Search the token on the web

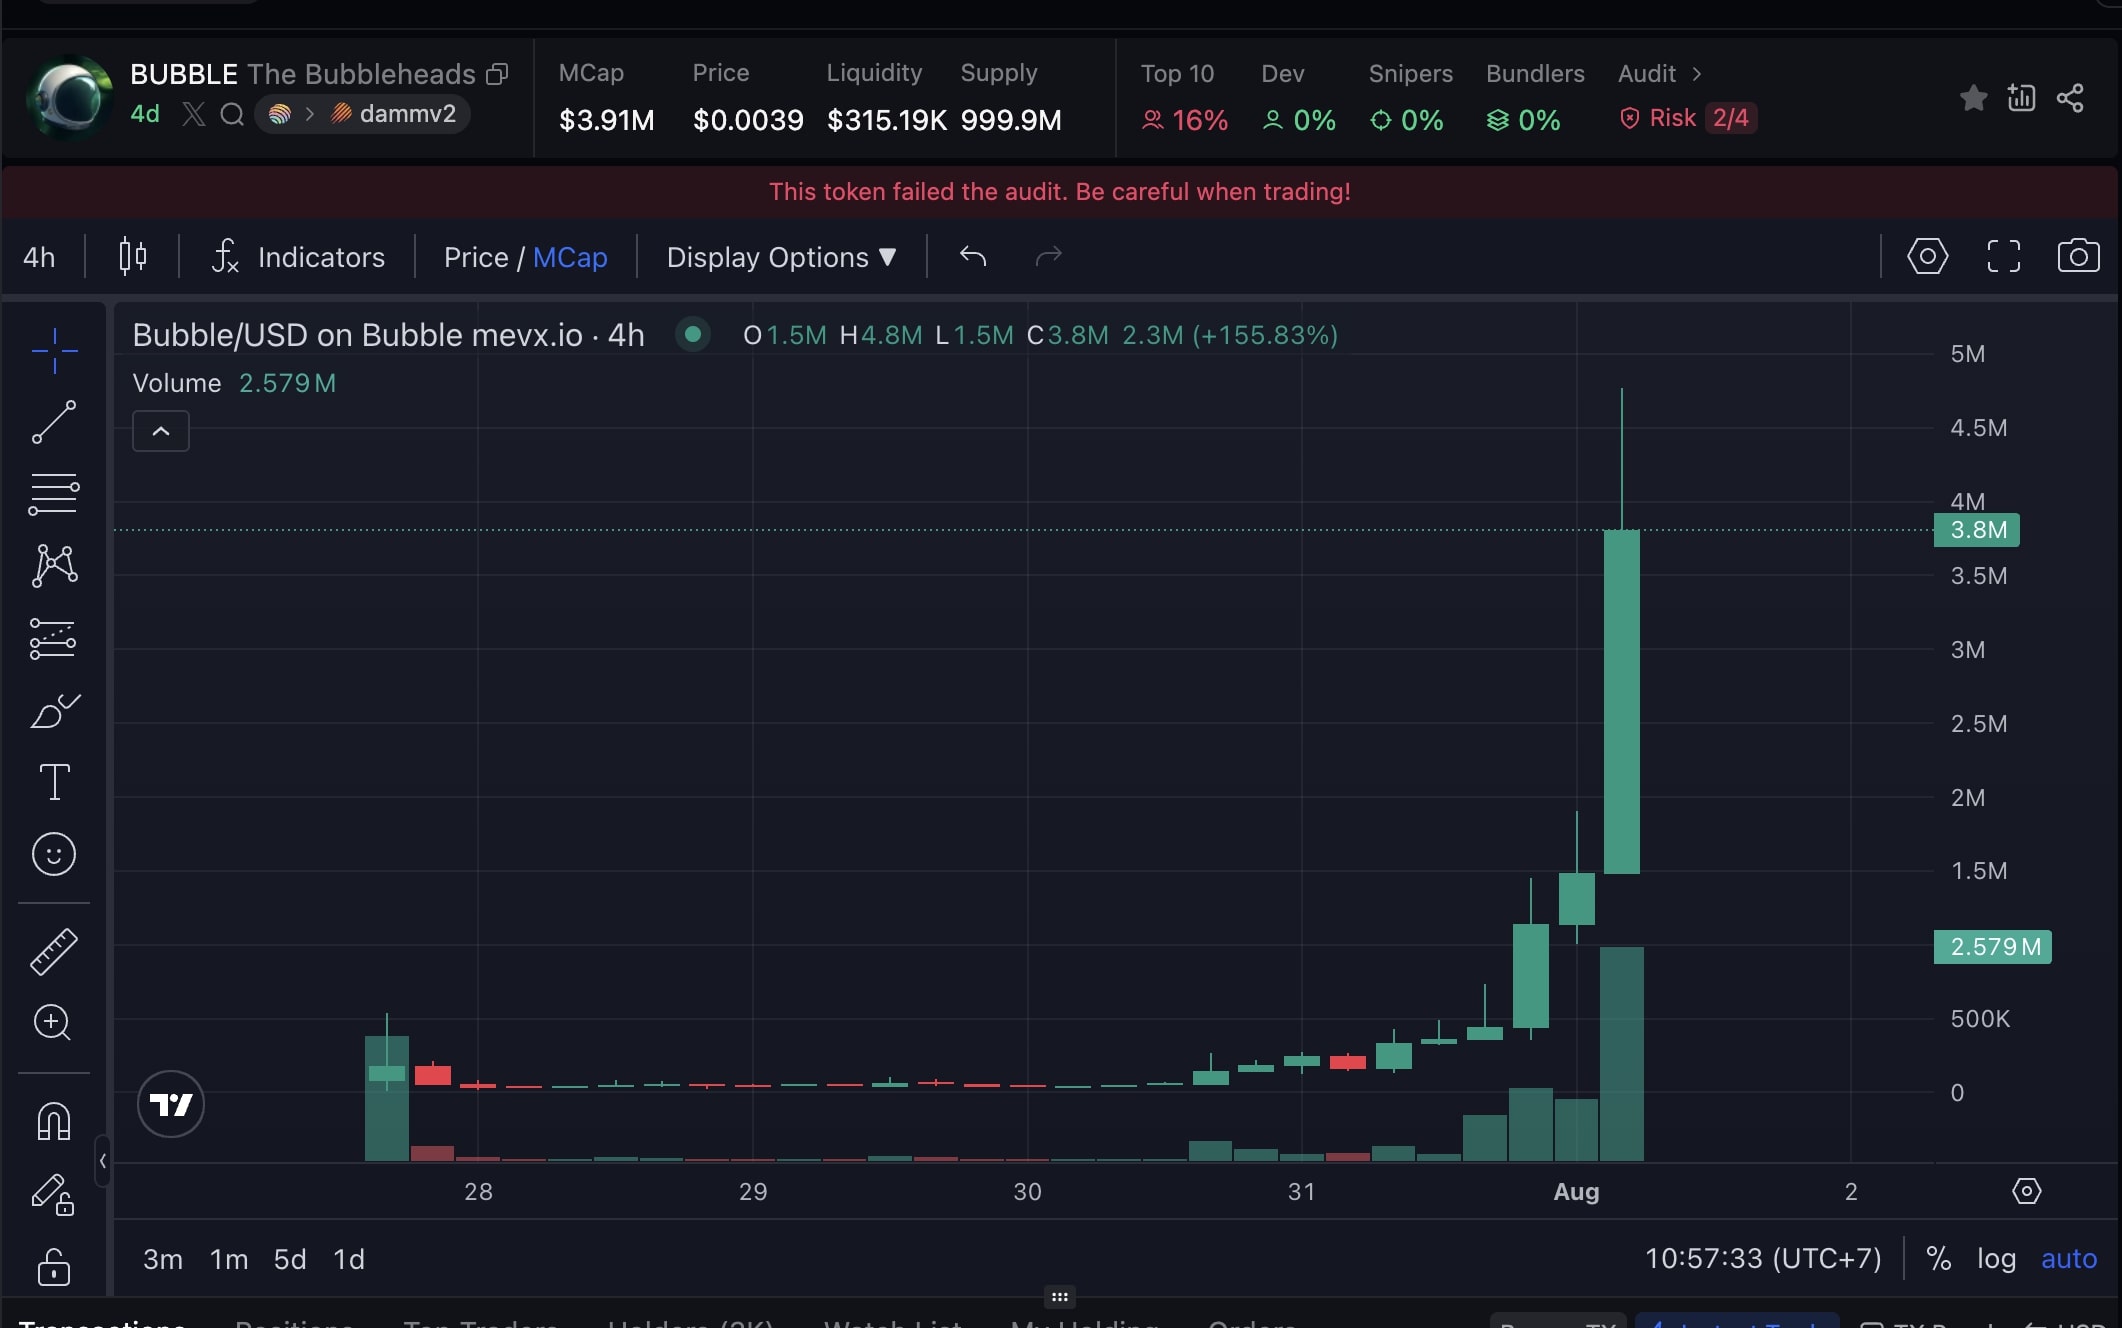pos(232,114)
